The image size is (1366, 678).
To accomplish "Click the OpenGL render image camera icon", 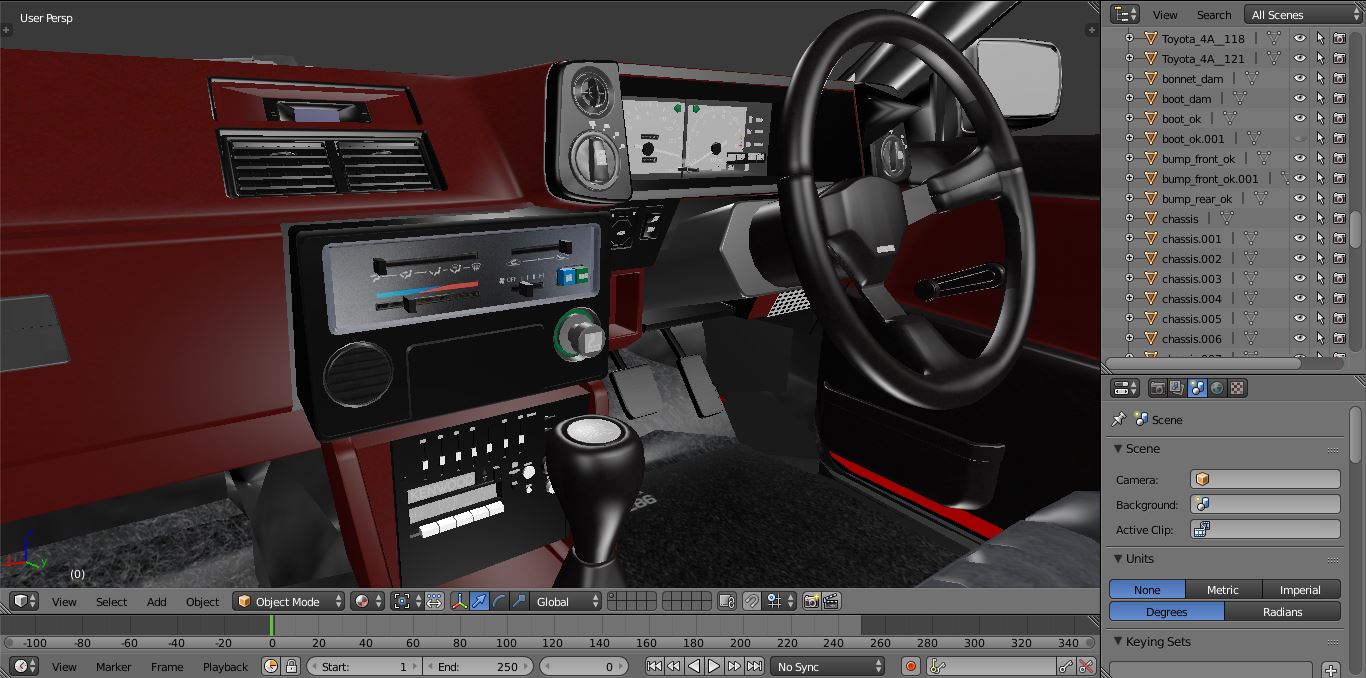I will 811,601.
